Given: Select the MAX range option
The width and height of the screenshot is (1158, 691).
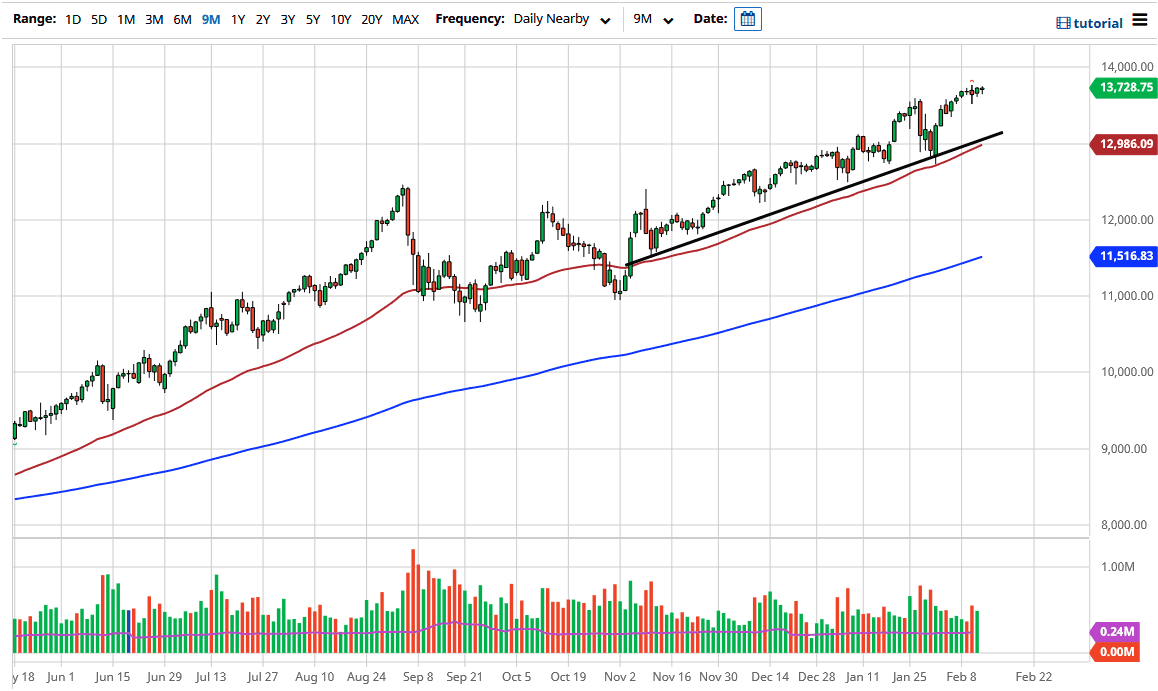Looking at the screenshot, I should point(405,18).
